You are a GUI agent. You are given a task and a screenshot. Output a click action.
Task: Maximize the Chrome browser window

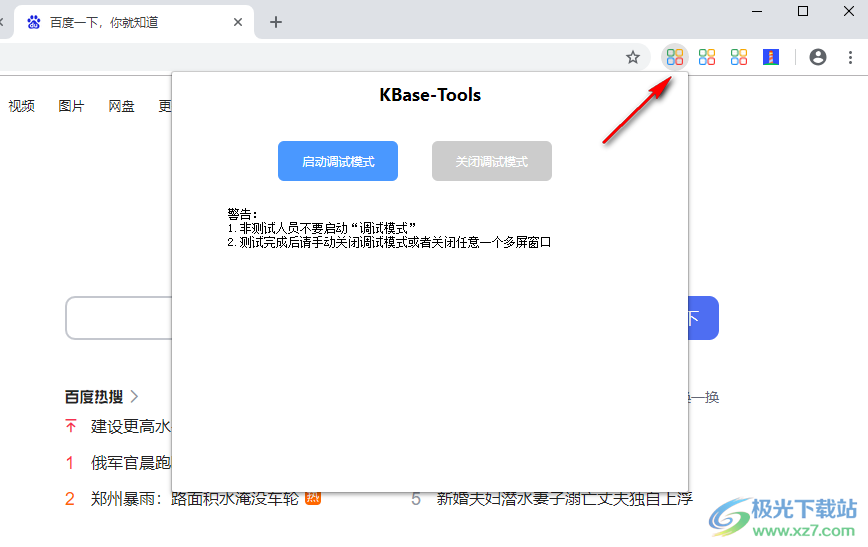803,11
